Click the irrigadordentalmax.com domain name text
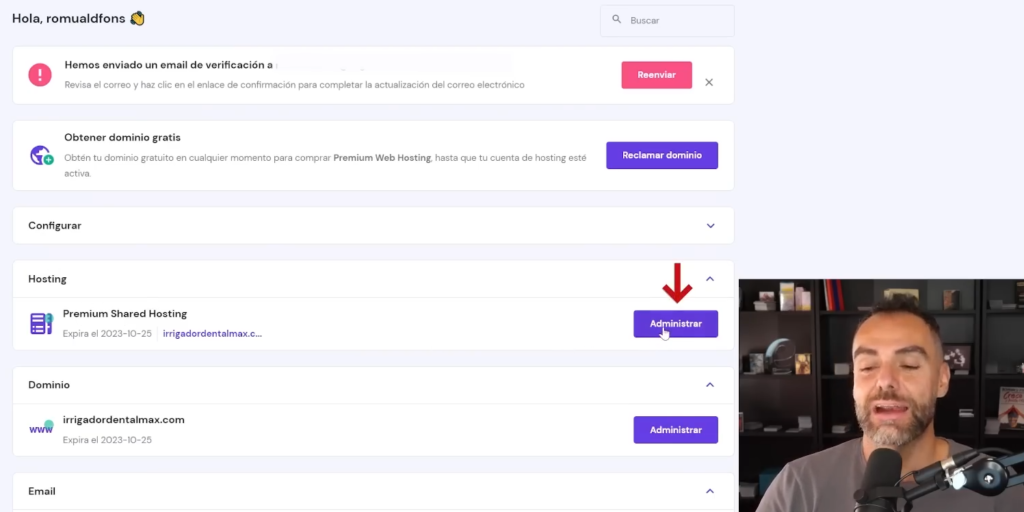Image resolution: width=1024 pixels, height=512 pixels. [123, 420]
